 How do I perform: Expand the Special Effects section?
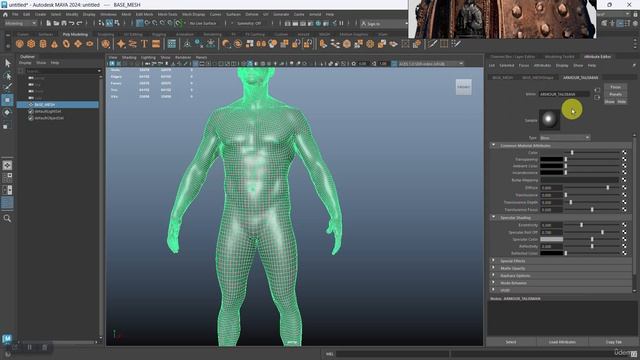click(493, 261)
